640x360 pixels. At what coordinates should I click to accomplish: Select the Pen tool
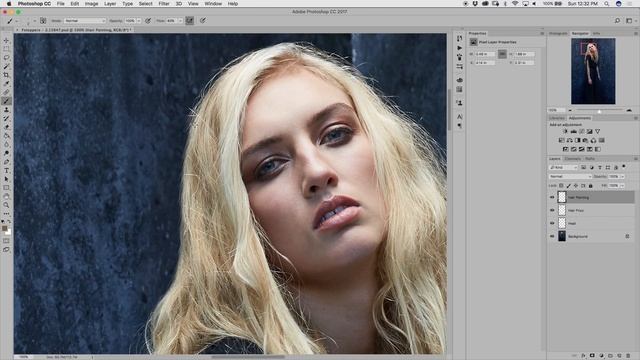[6, 162]
